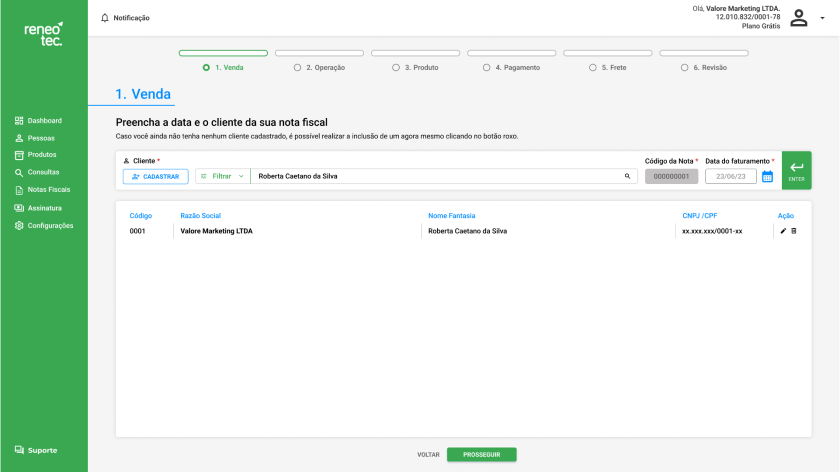Image resolution: width=840 pixels, height=472 pixels.
Task: Open the calendar date picker icon
Action: 768,176
